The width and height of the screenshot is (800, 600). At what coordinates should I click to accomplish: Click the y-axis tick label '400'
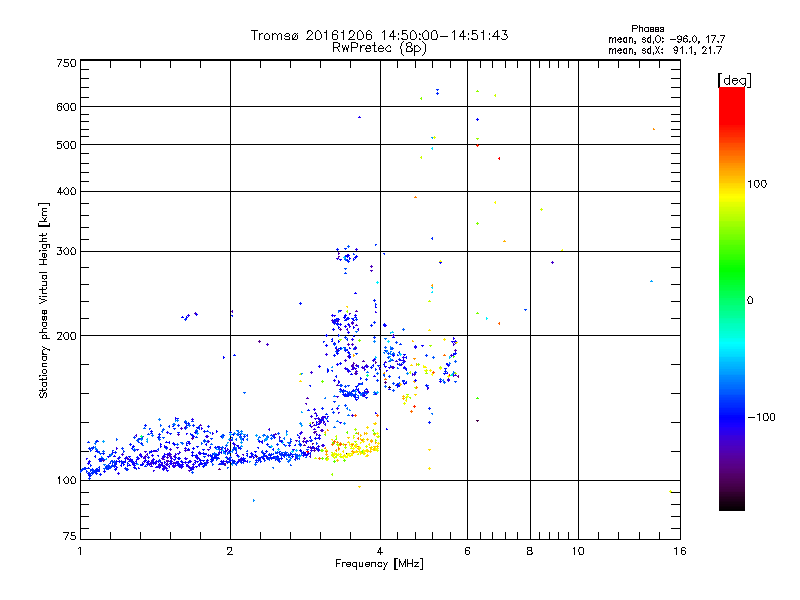67,191
